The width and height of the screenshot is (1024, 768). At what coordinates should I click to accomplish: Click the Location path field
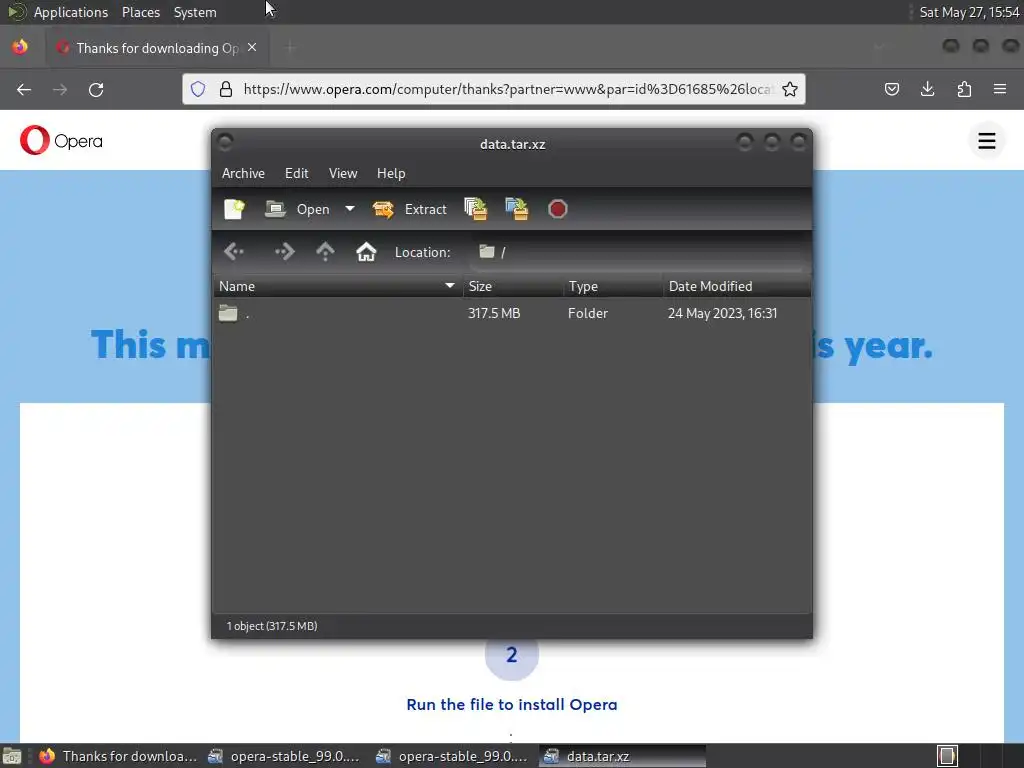click(637, 252)
